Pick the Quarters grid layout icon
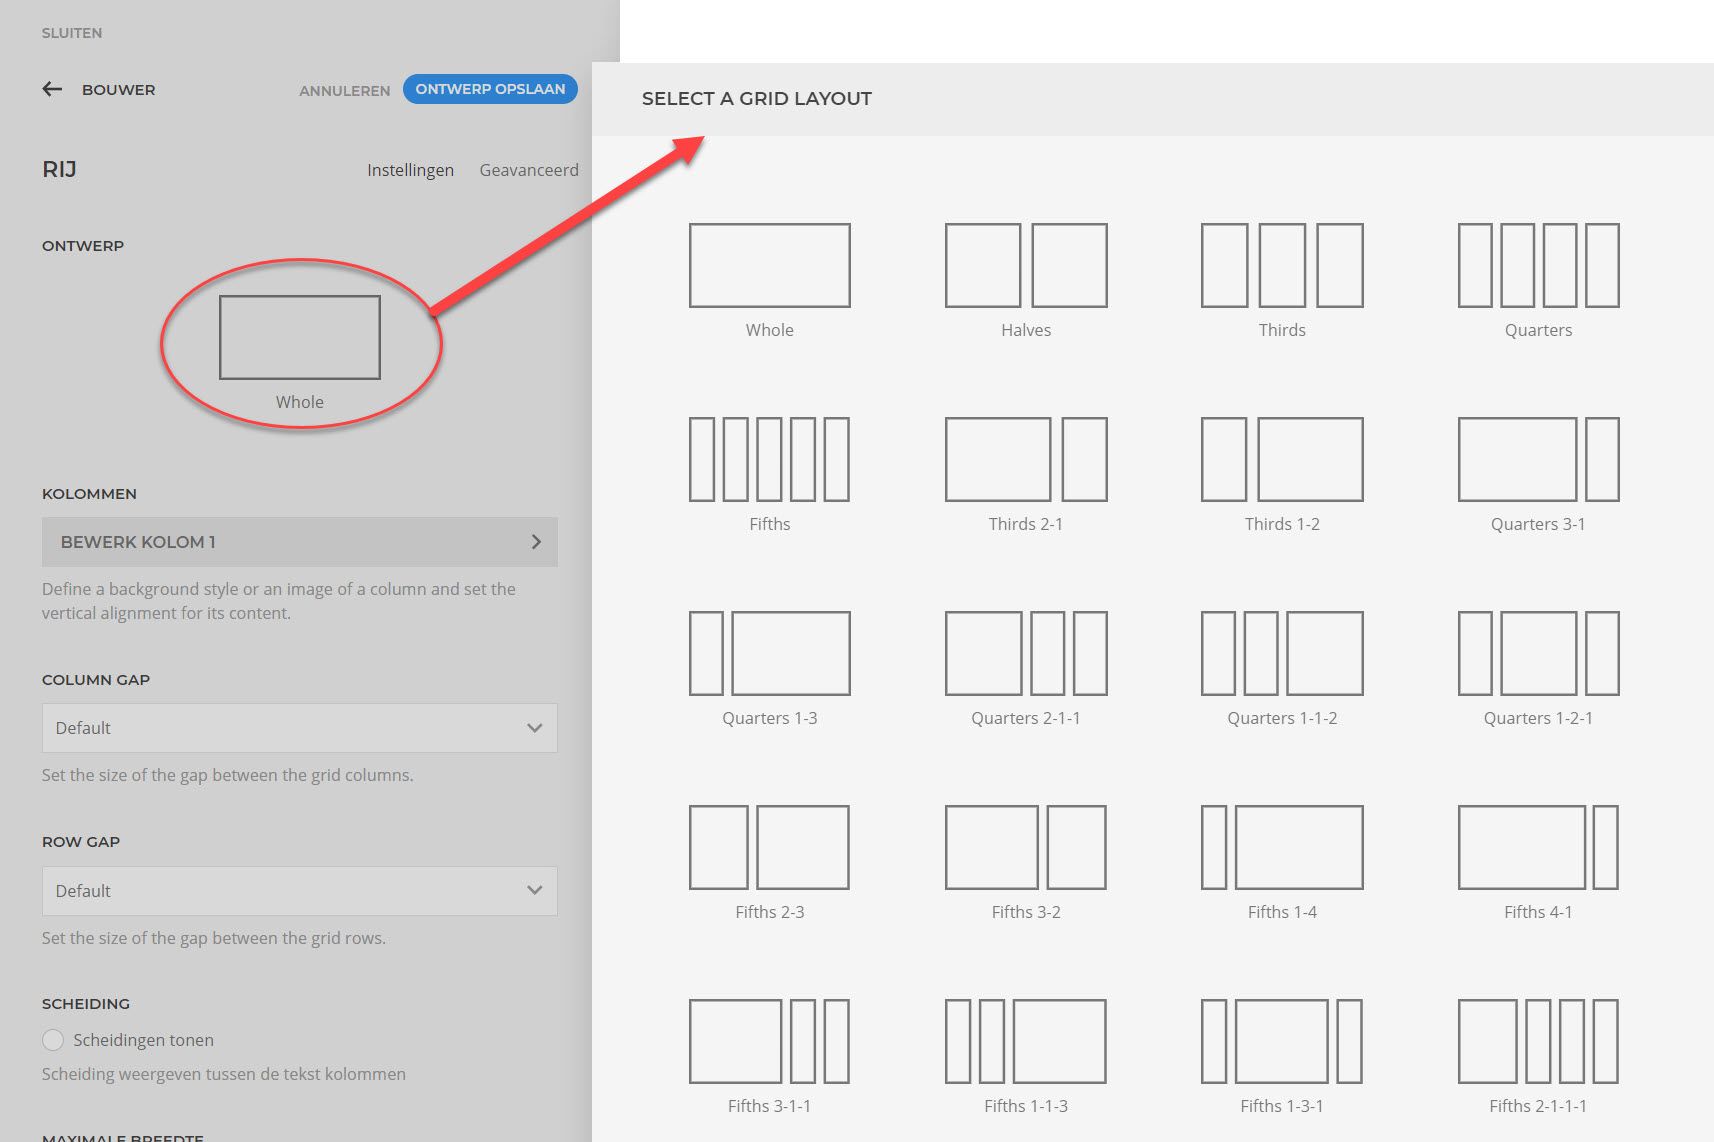Screen dimensions: 1714x1142 point(1538,265)
